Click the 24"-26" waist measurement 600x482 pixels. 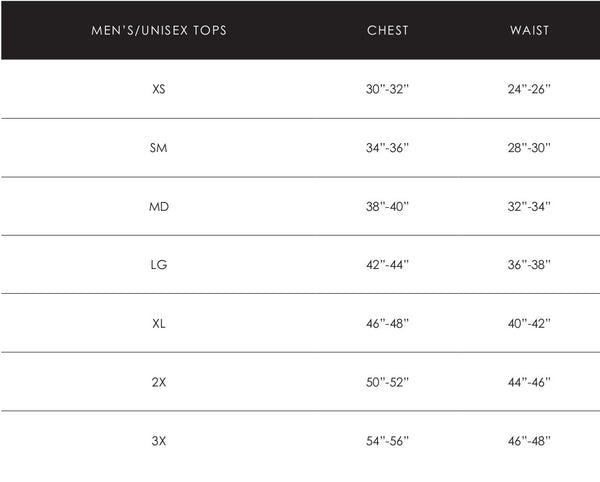[529, 89]
